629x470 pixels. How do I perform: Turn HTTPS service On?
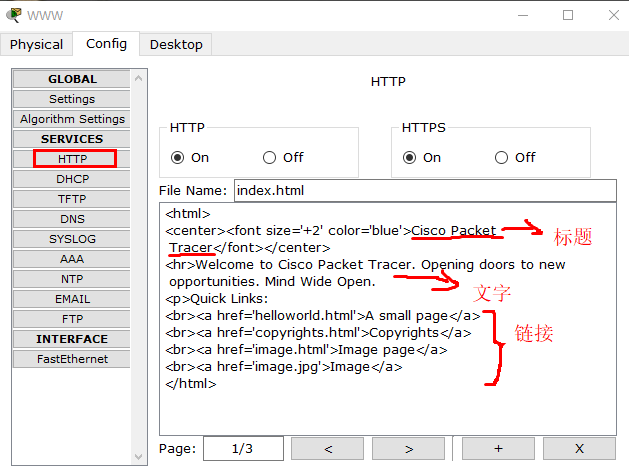[409, 158]
